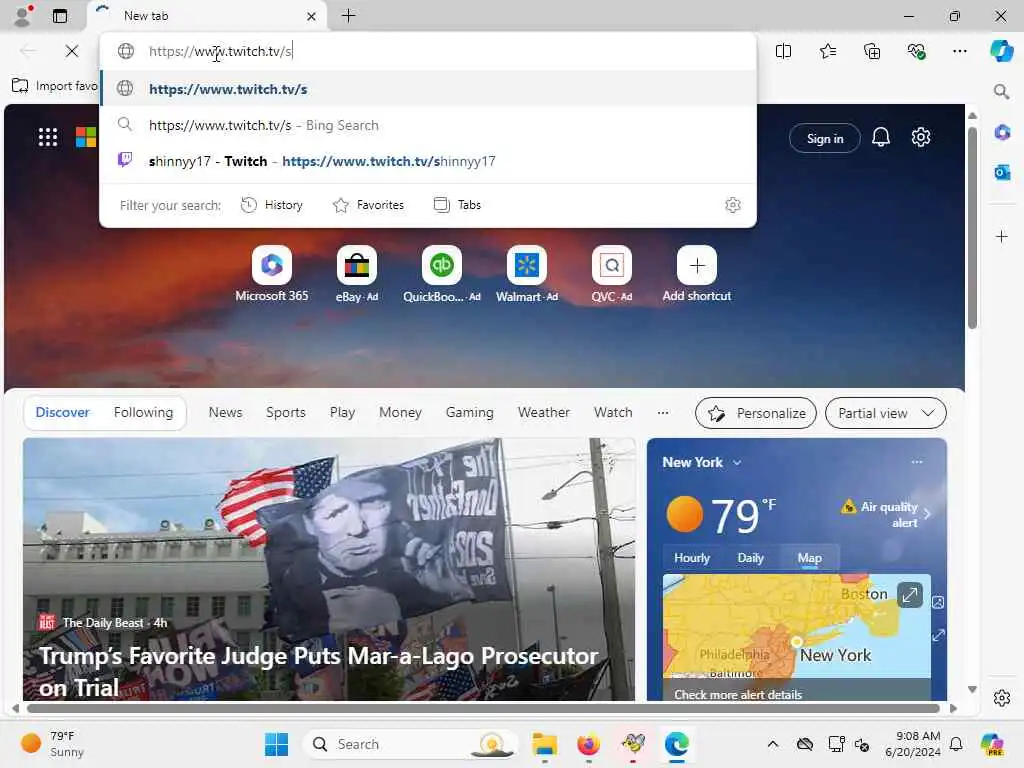Show hidden system tray icons chevron
Viewport: 1024px width, 768px height.
pyautogui.click(x=773, y=744)
